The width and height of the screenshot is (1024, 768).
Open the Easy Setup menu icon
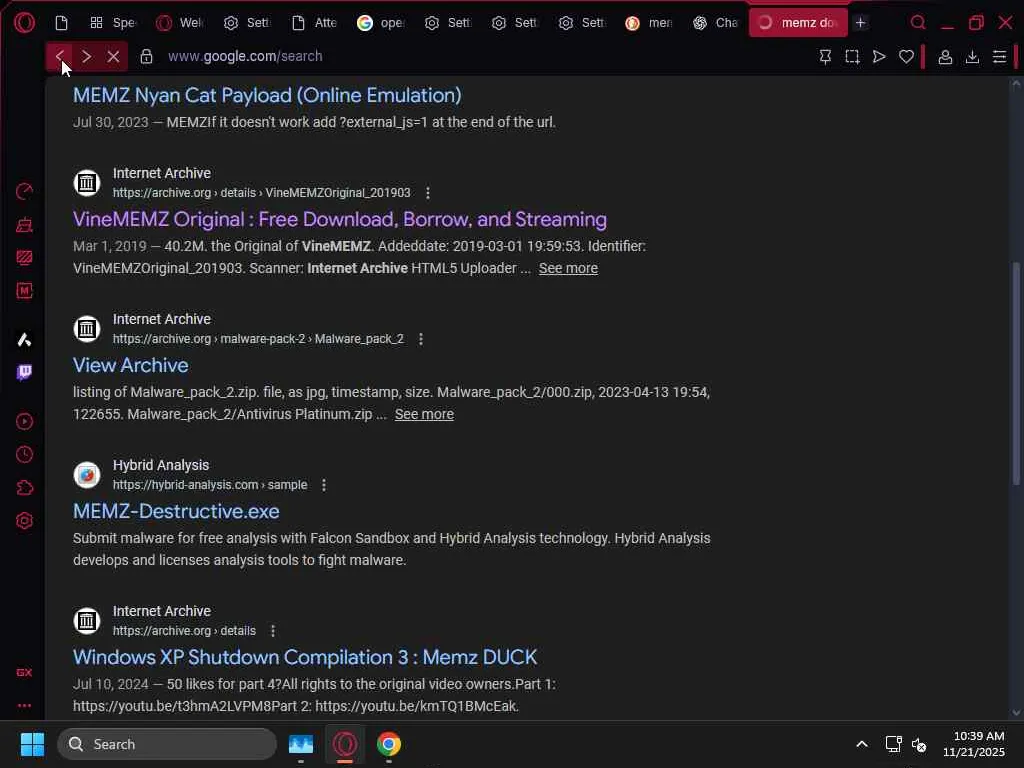coord(999,57)
